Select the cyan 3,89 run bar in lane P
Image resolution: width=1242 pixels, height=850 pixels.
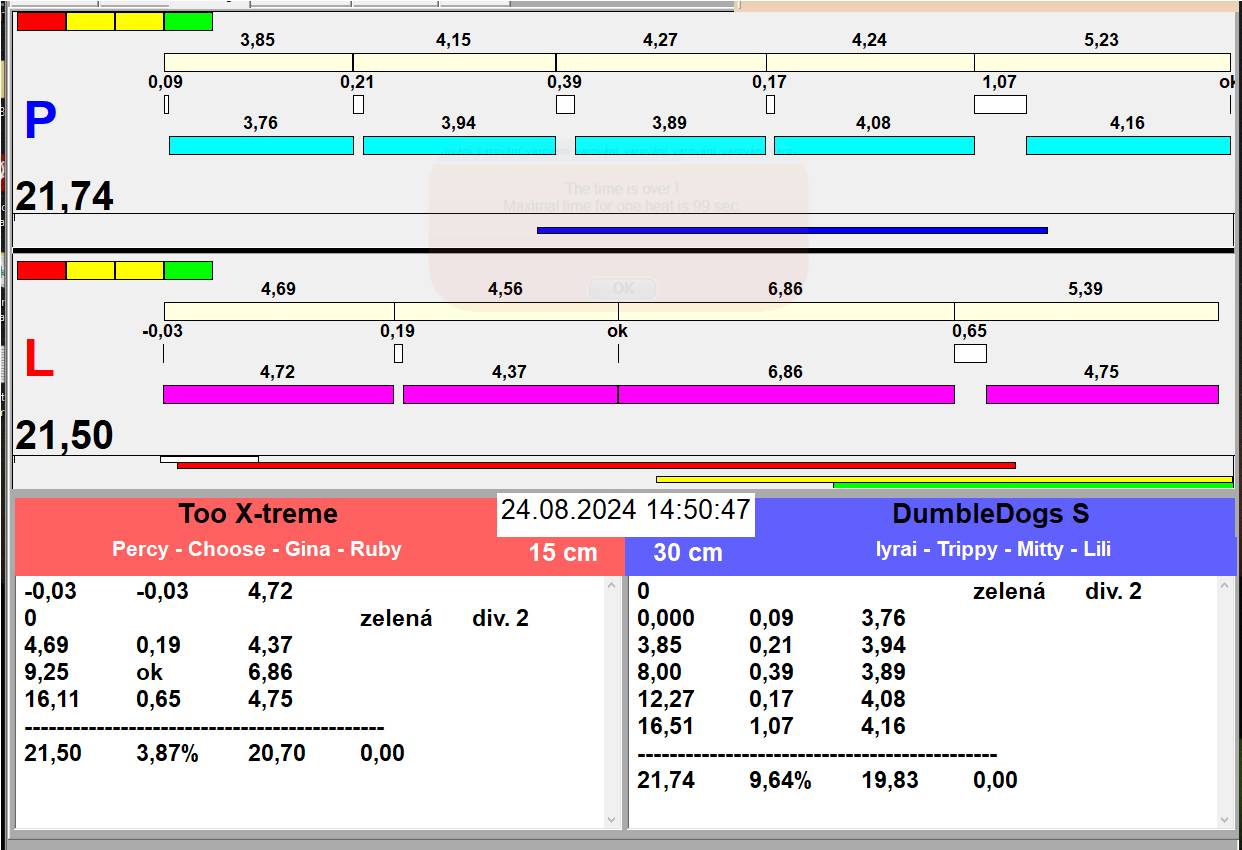pyautogui.click(x=670, y=145)
